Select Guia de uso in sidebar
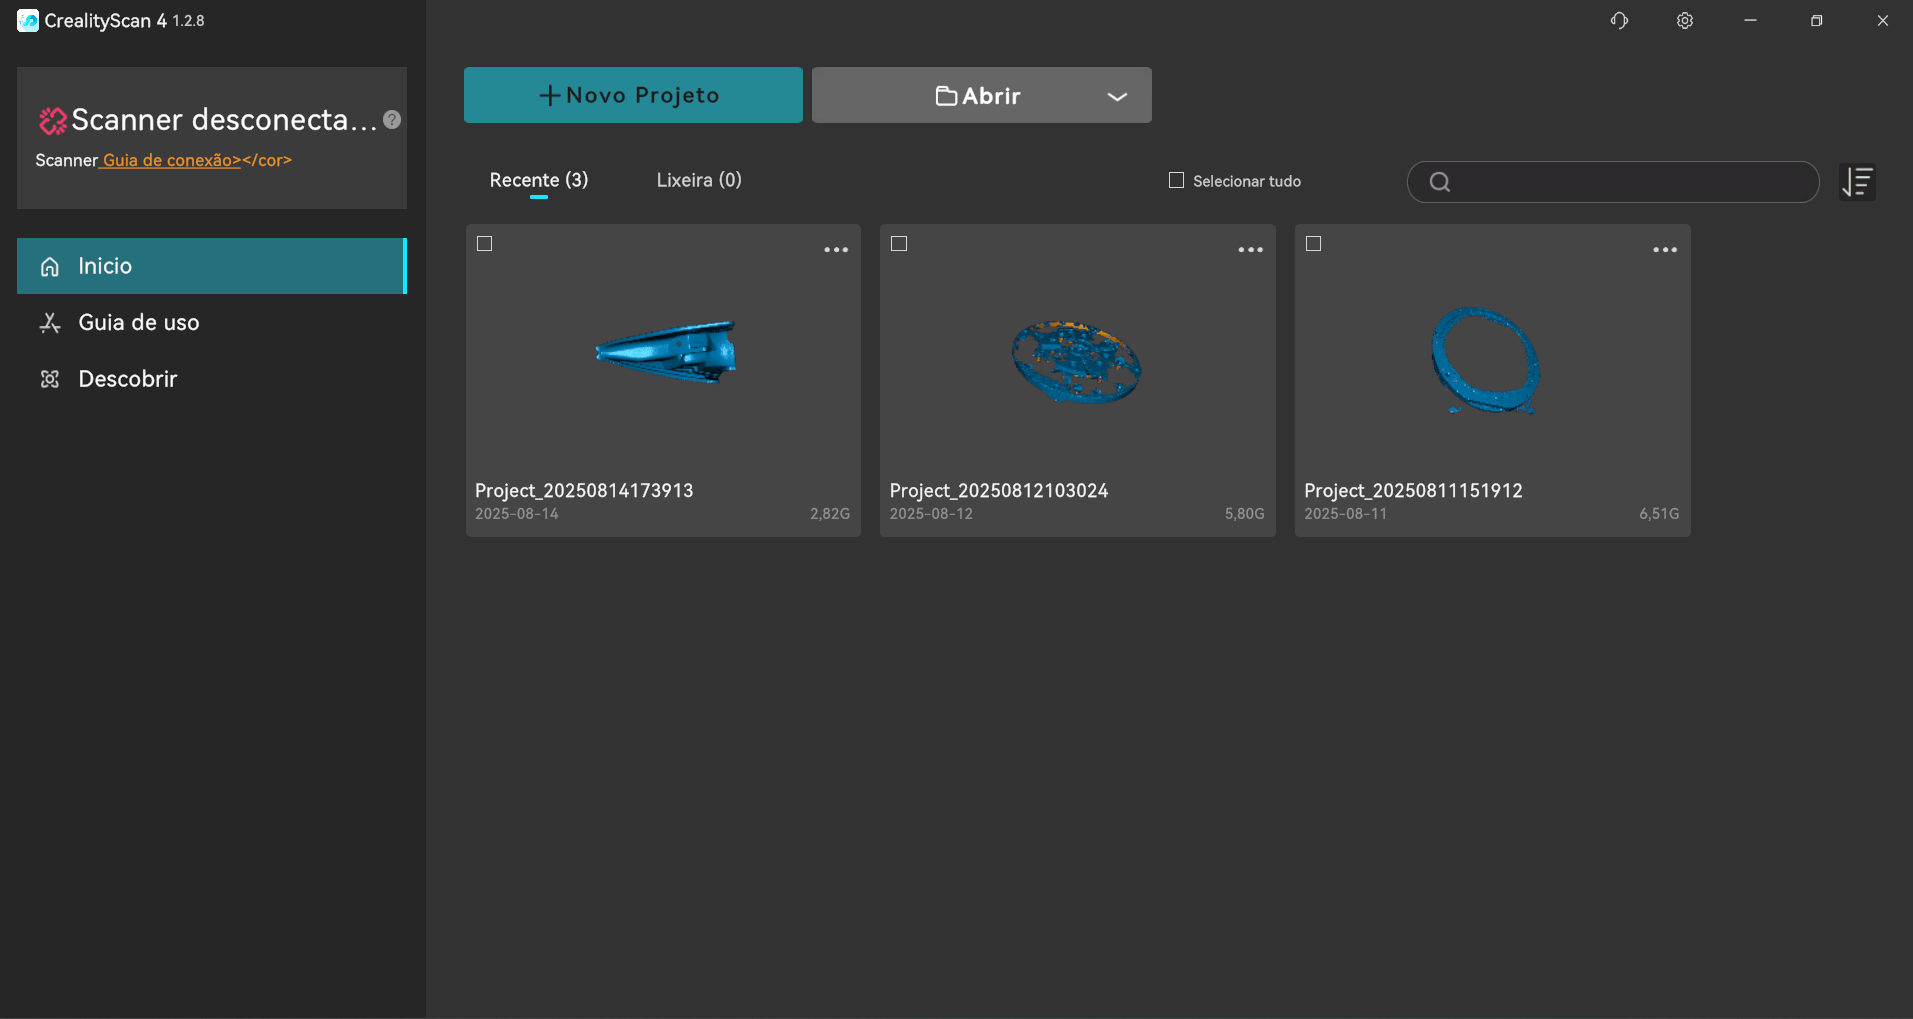This screenshot has width=1913, height=1019. point(138,323)
